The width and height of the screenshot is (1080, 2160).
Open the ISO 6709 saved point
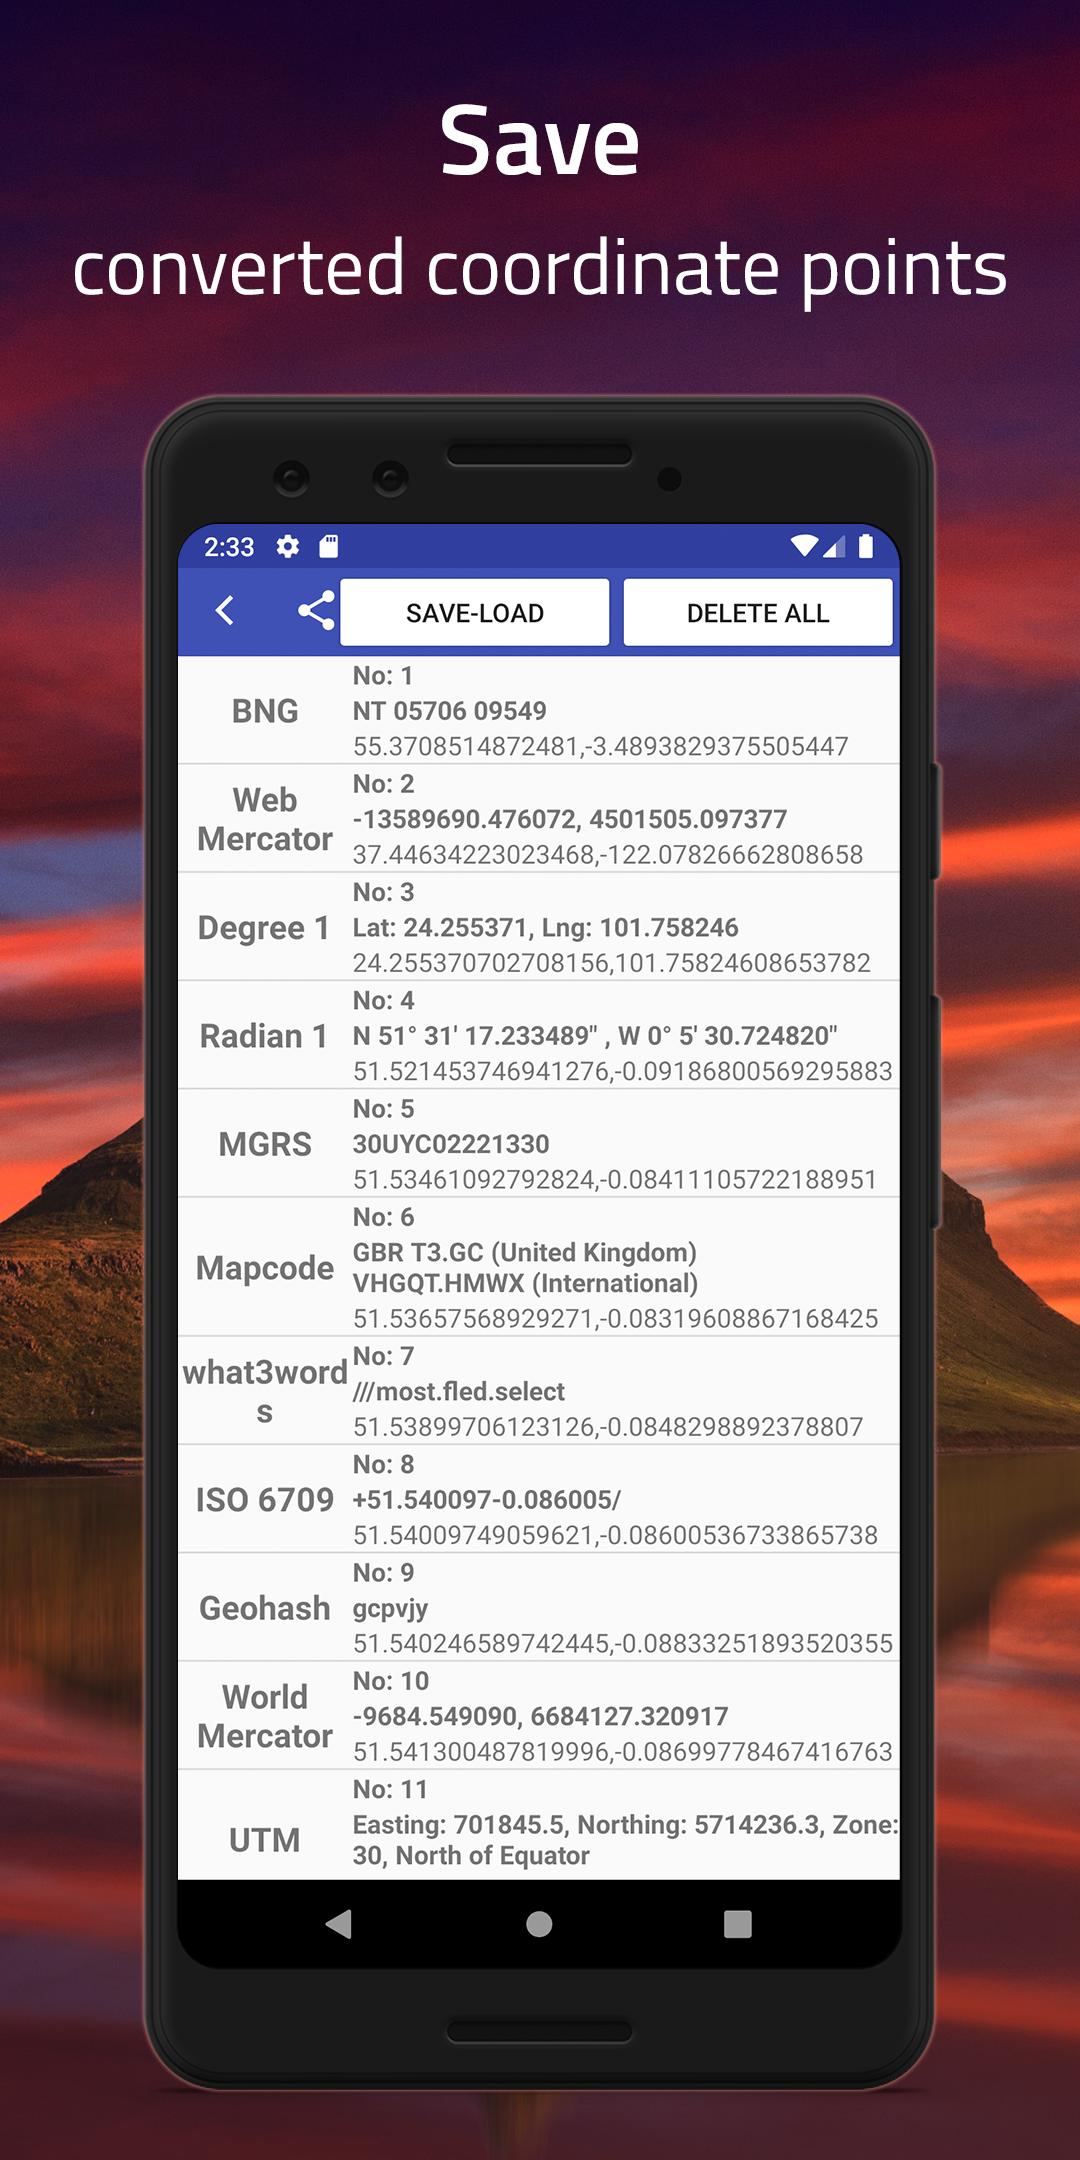(x=539, y=1499)
